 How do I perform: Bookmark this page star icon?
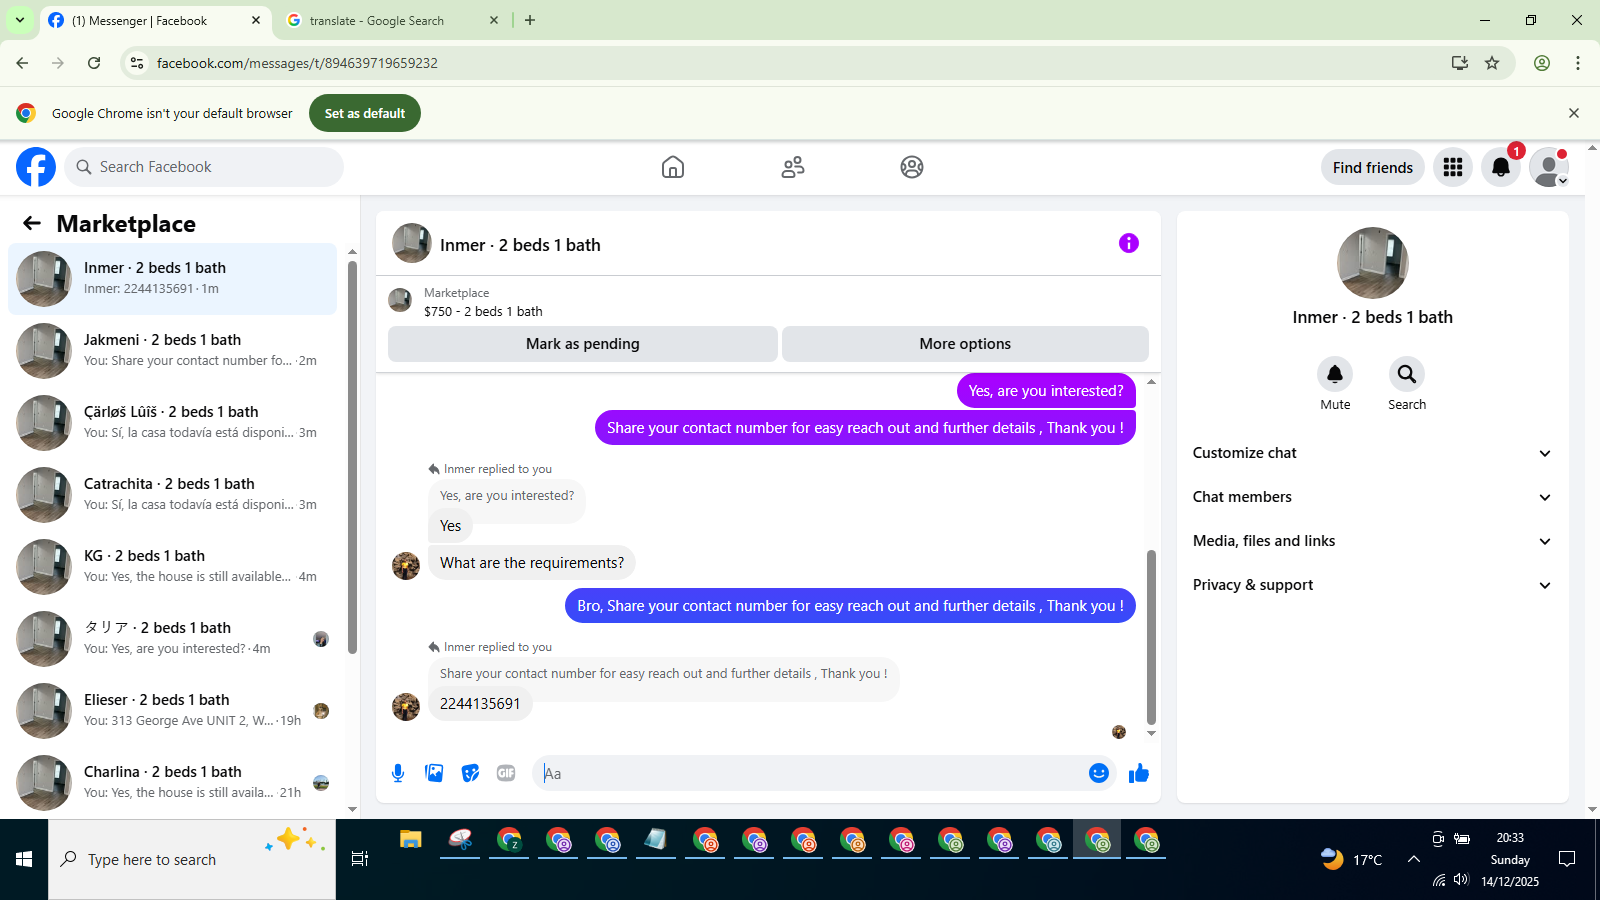click(1492, 63)
